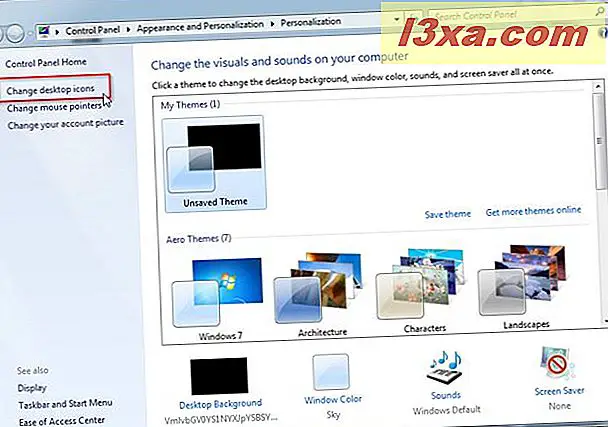Click Appearance and Personalization breadcrumb
Screen dimensions: 608x427
coord(200,26)
